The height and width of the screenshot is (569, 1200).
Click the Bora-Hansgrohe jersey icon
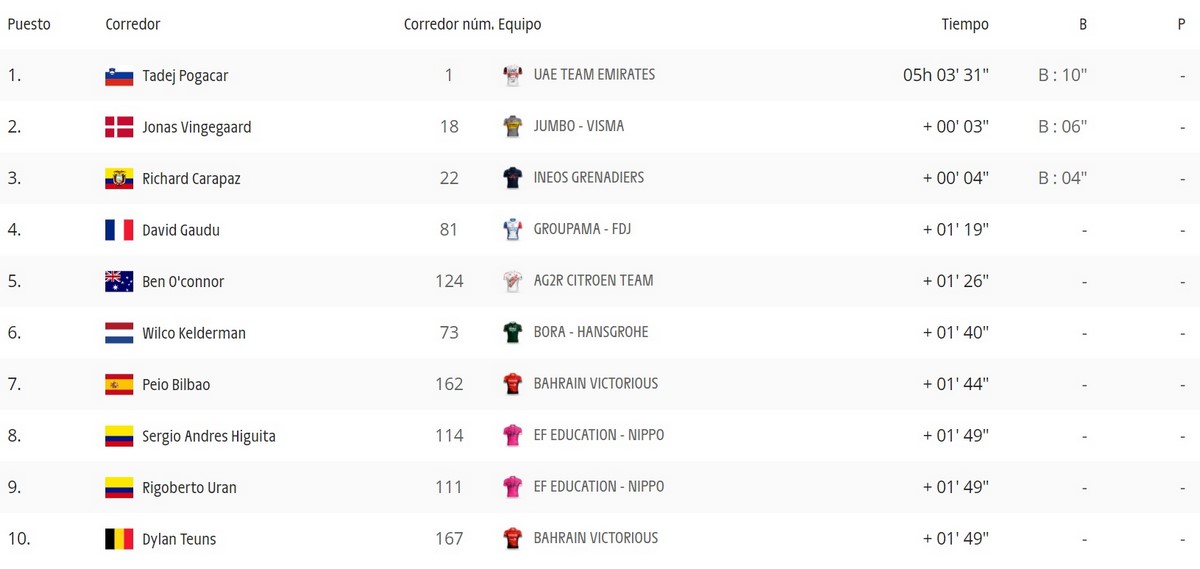click(x=512, y=333)
